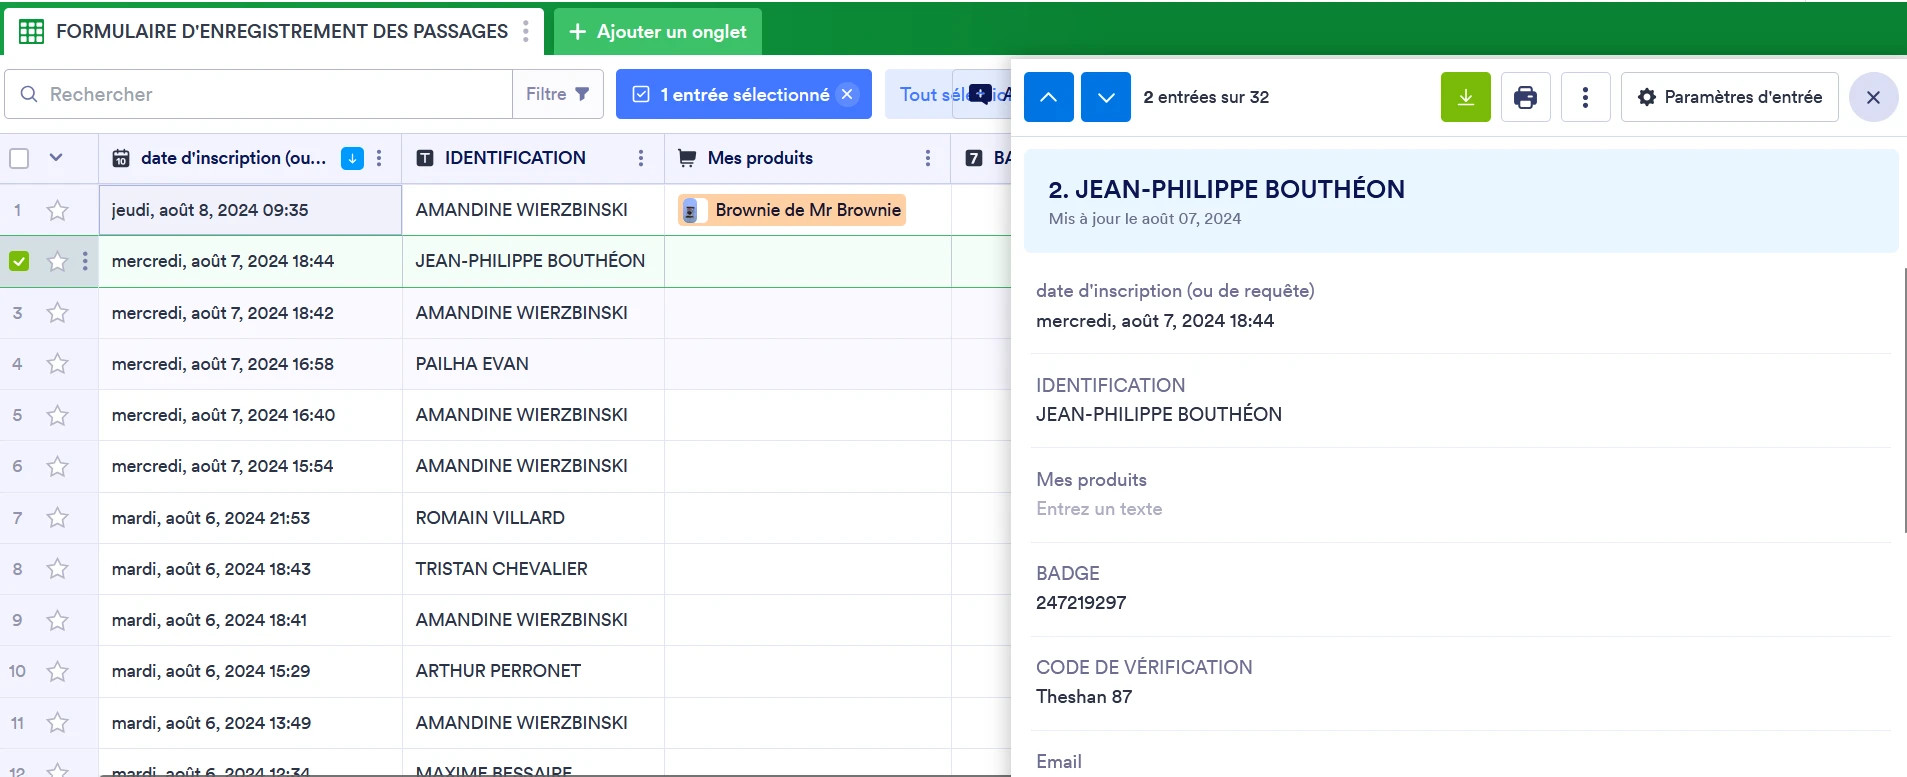Viewport: 1907px width, 777px height.
Task: Expand the selection chevron in table header
Action: (56, 157)
